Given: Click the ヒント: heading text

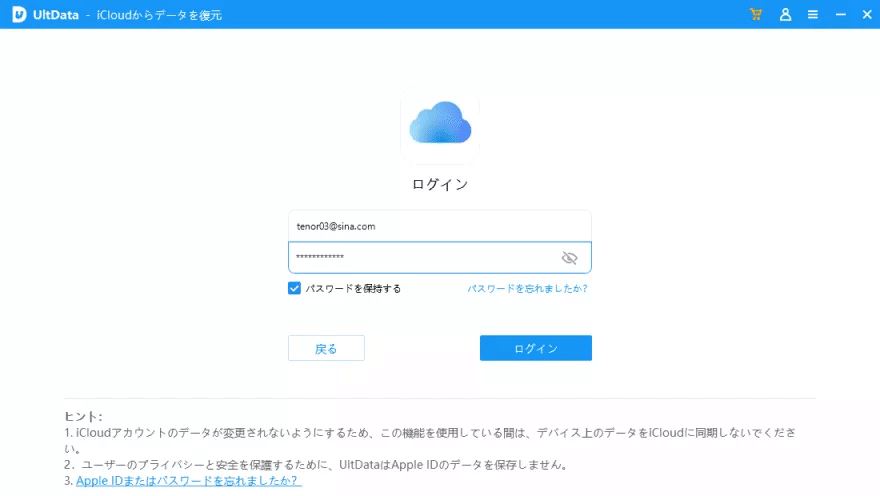Looking at the screenshot, I should (83, 416).
